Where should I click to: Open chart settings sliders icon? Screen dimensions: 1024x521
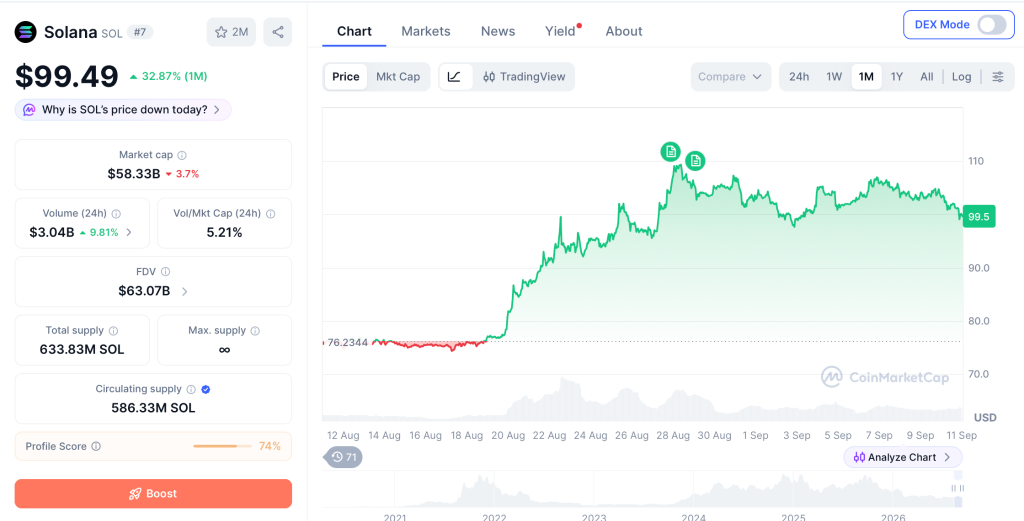pos(998,76)
